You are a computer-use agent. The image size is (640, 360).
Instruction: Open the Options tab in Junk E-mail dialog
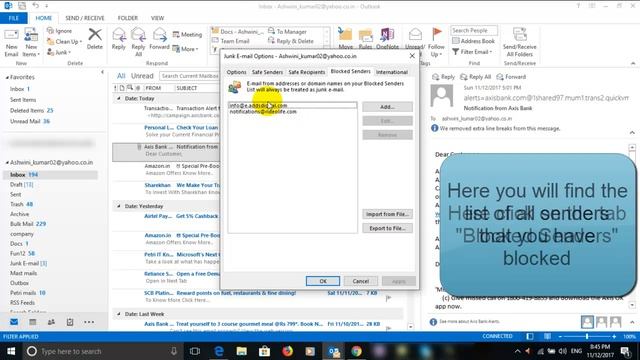(x=236, y=72)
